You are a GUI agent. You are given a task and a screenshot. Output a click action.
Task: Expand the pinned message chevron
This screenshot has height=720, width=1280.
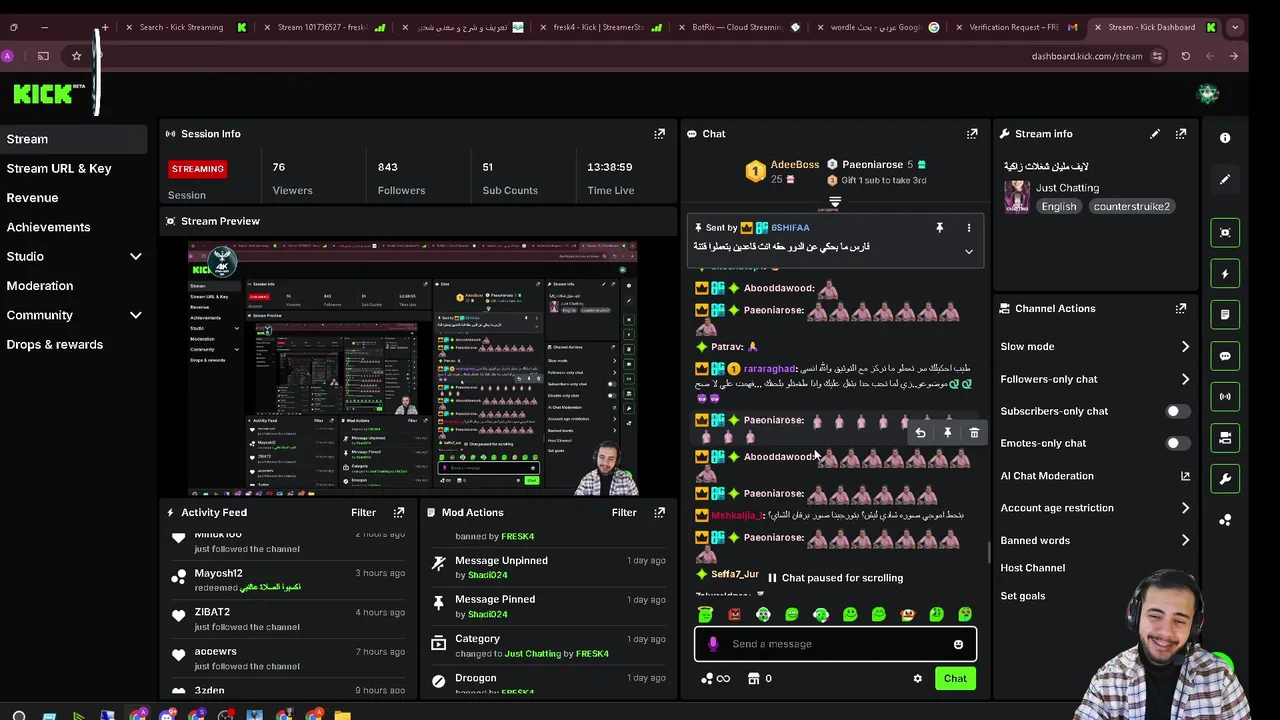[968, 252]
